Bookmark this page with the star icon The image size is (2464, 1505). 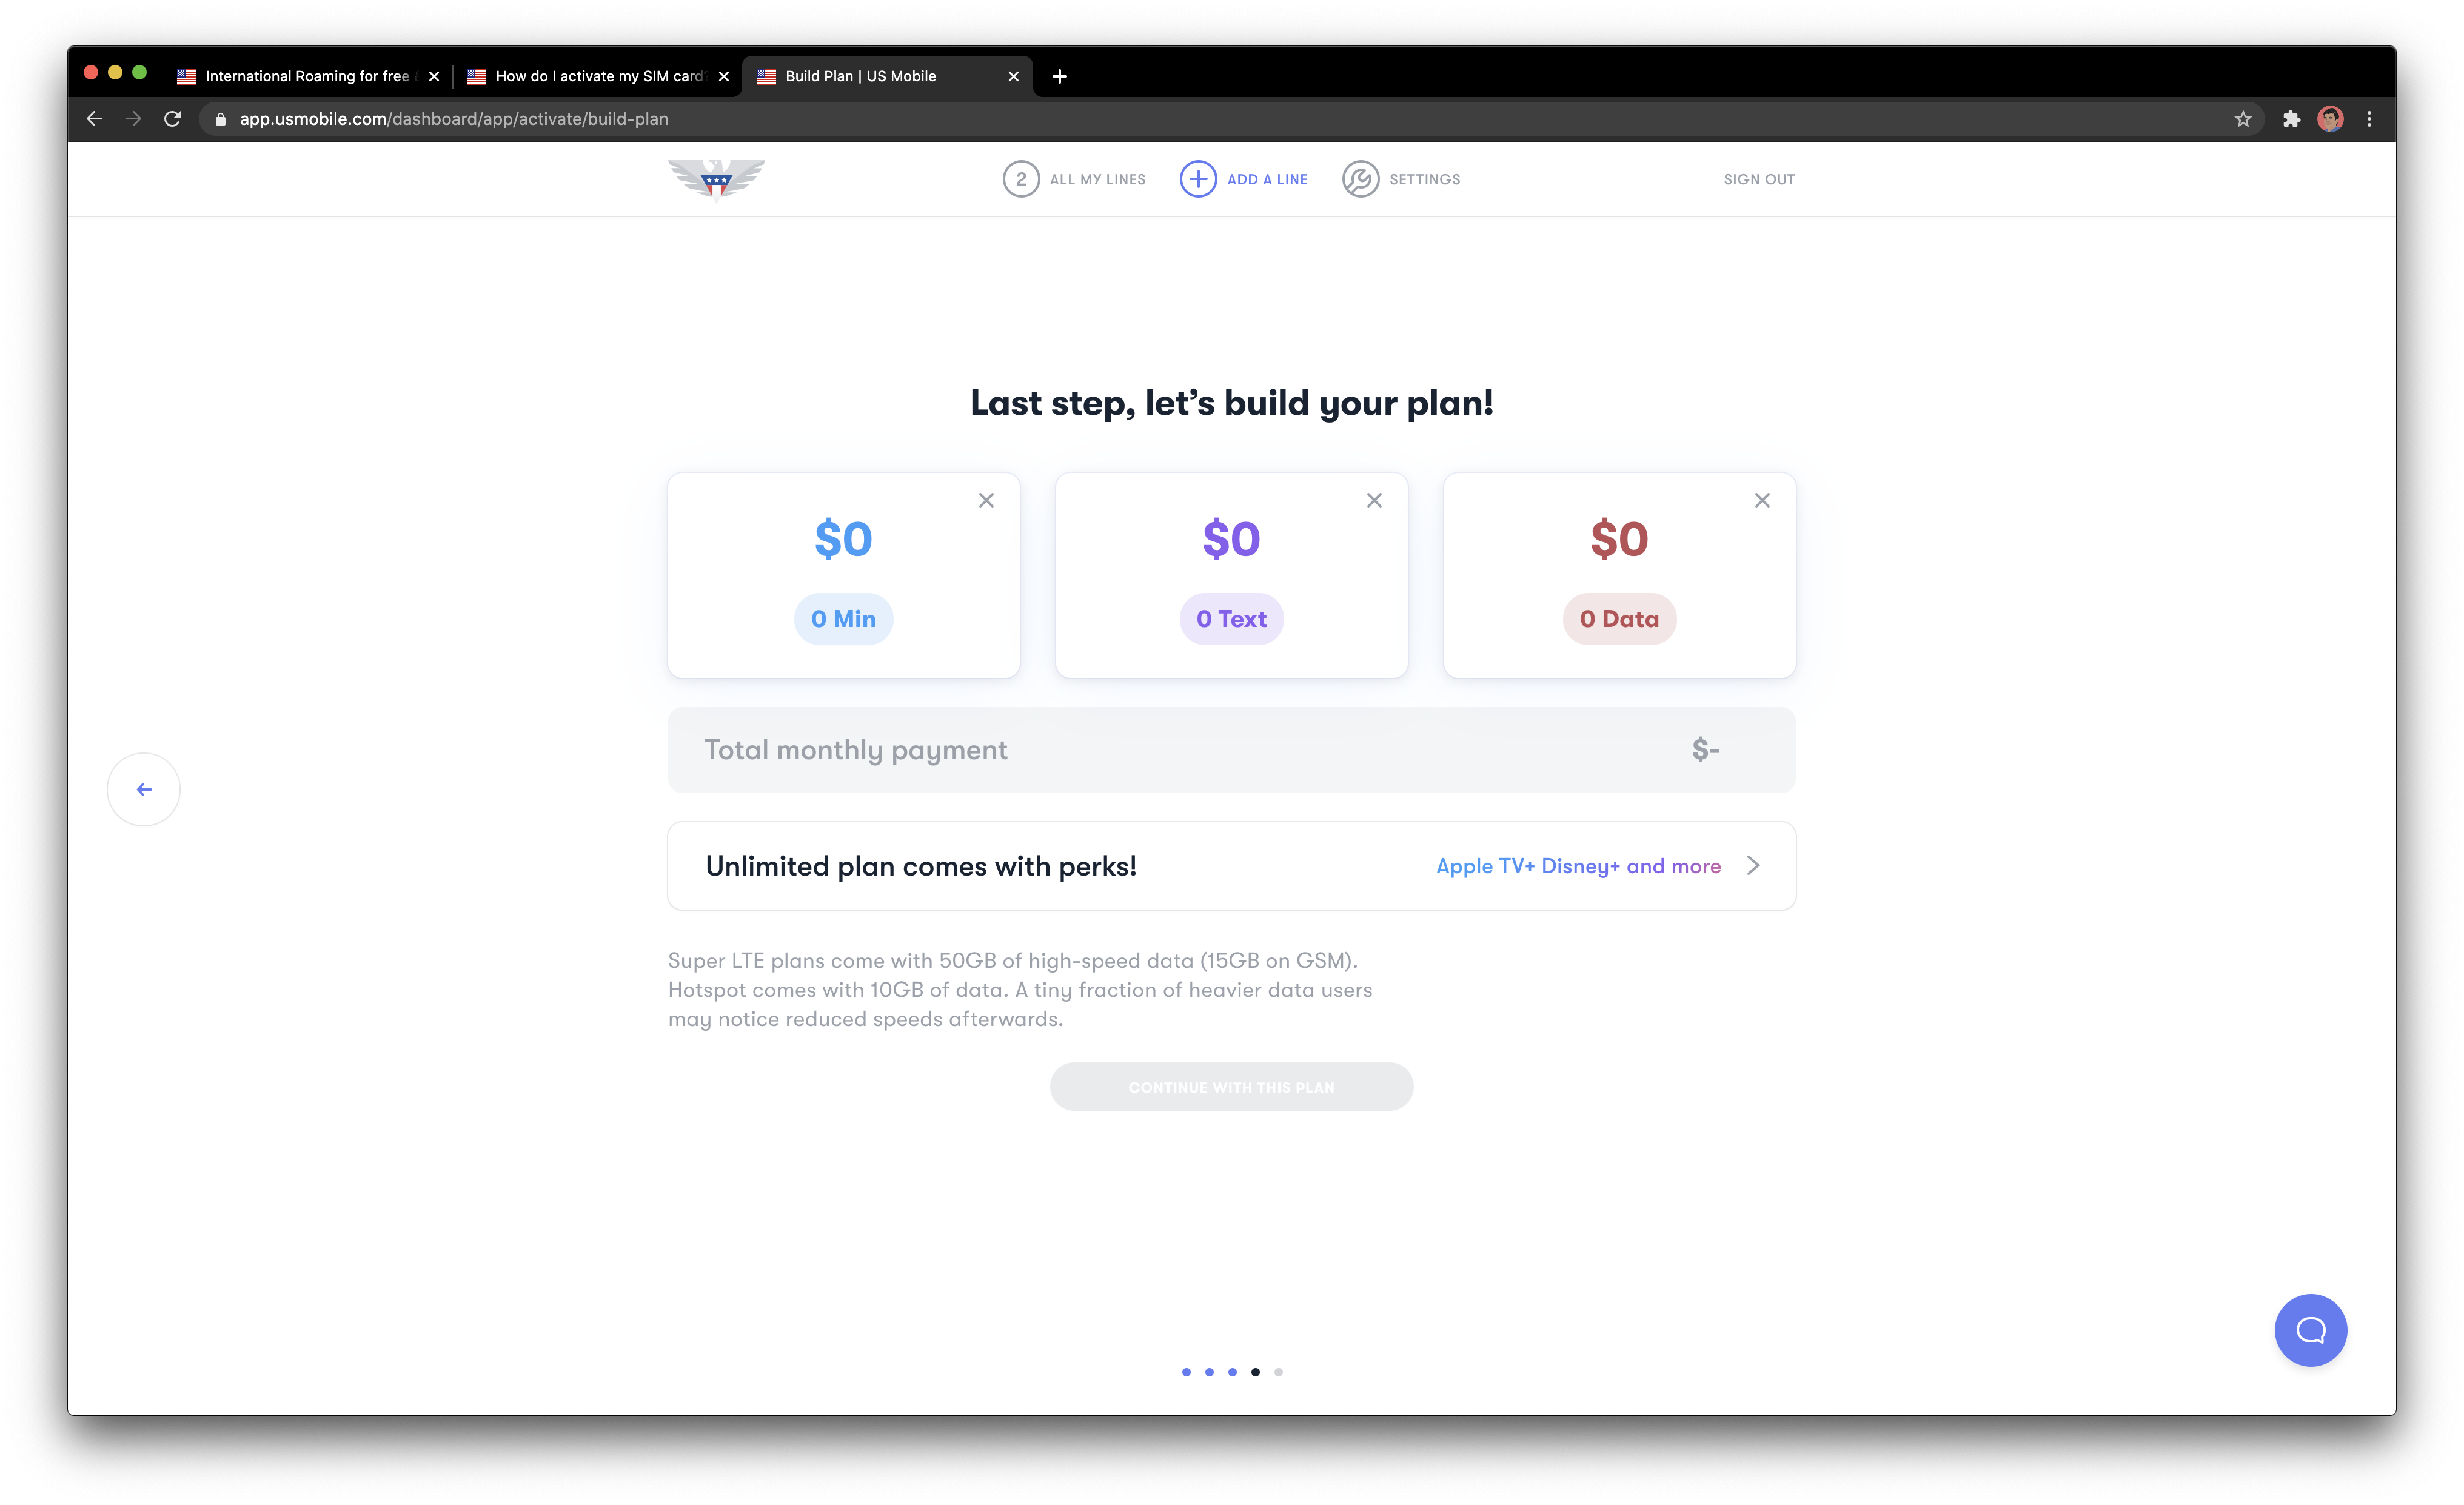(x=2243, y=119)
